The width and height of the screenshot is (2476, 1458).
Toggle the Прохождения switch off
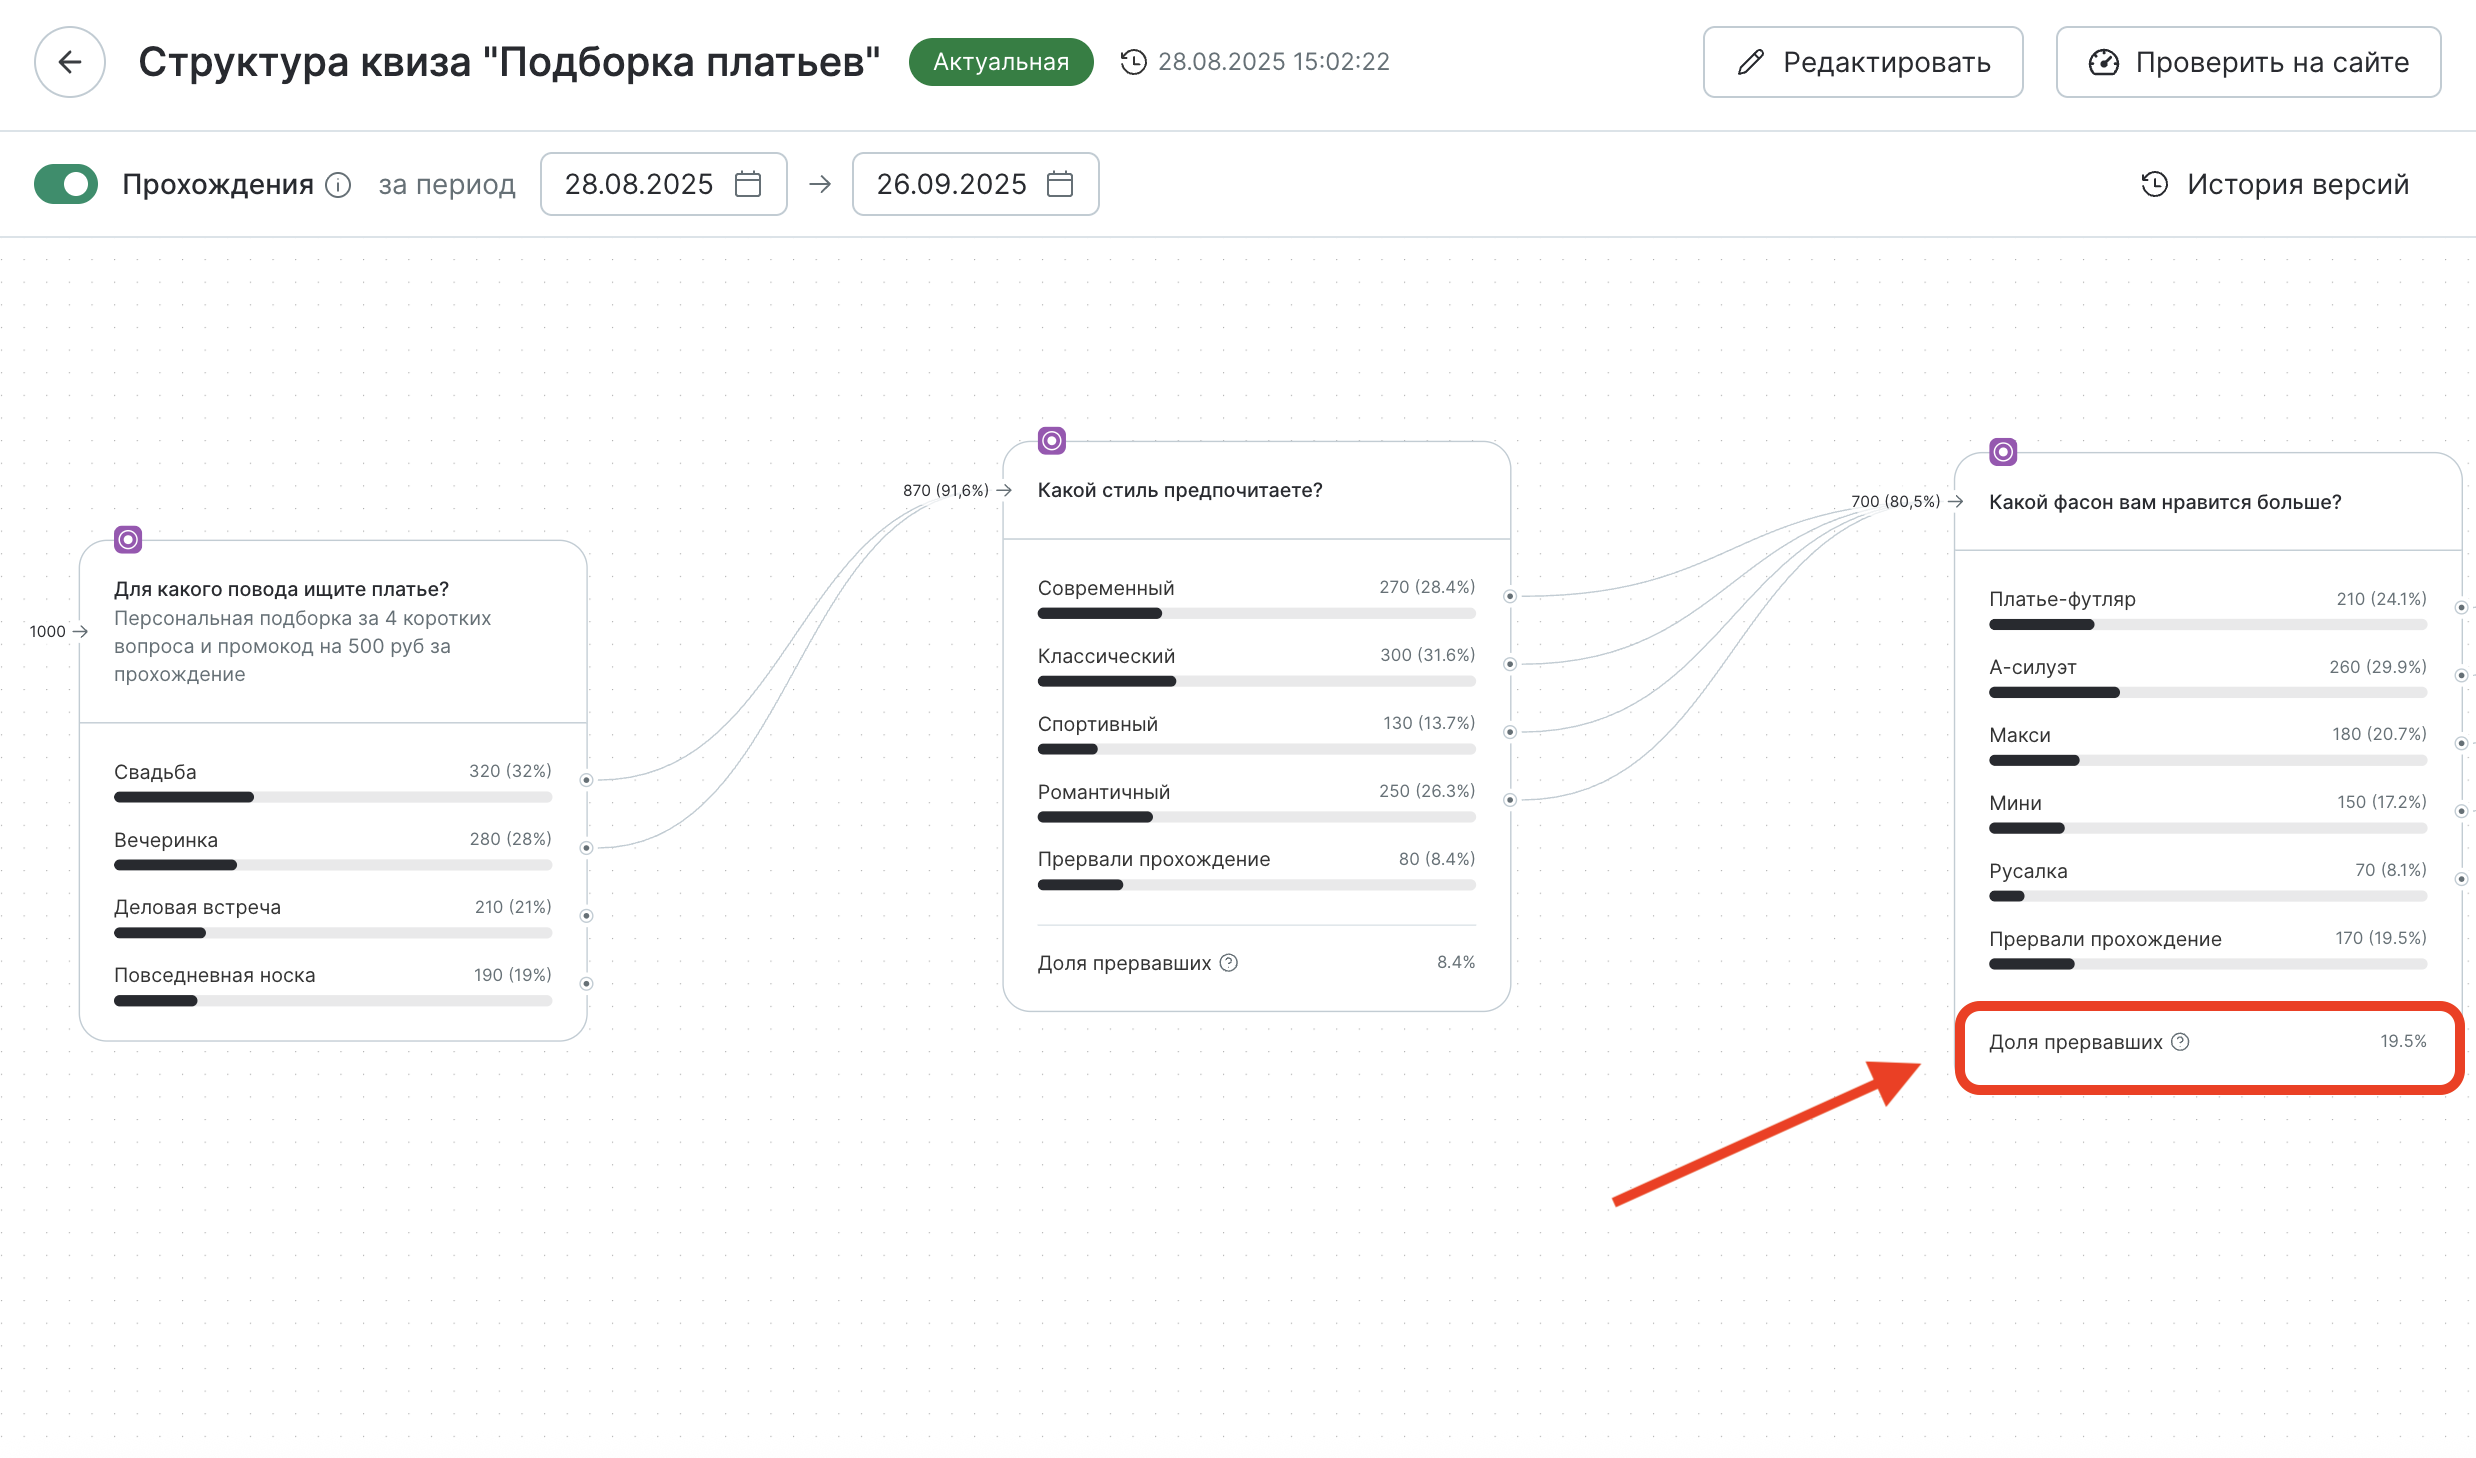click(66, 184)
